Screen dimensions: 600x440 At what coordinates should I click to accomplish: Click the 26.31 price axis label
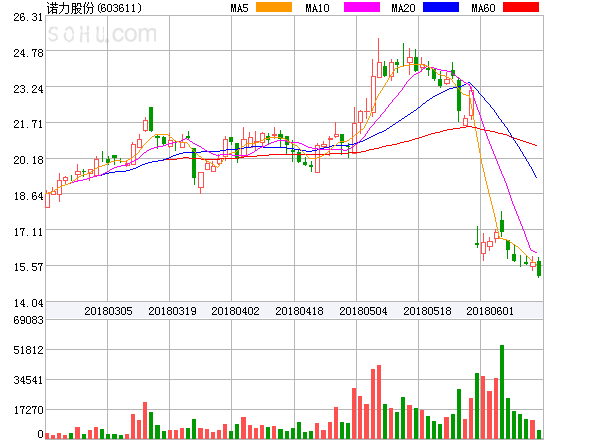pos(28,17)
